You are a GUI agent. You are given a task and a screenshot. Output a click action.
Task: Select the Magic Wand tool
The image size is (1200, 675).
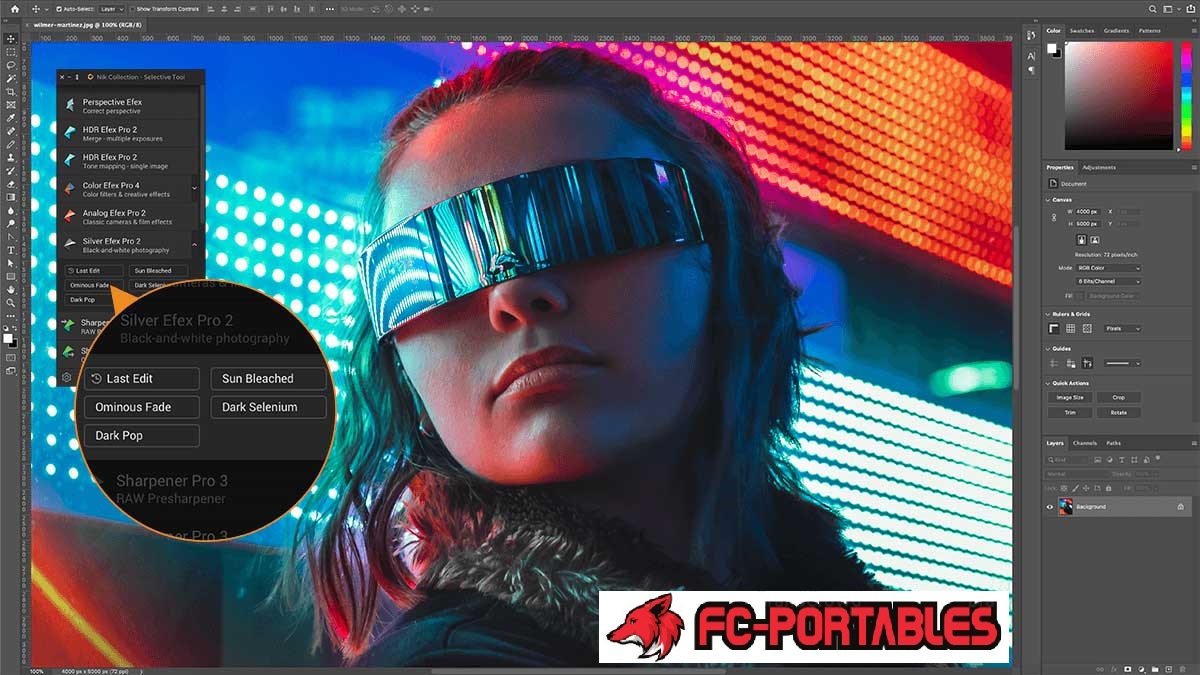tap(12, 77)
